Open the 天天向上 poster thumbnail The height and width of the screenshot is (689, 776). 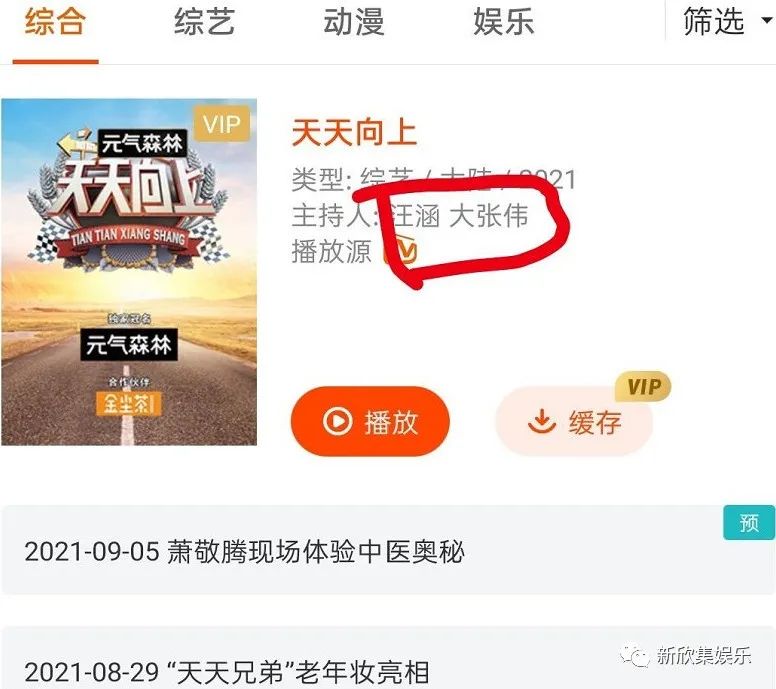click(129, 272)
